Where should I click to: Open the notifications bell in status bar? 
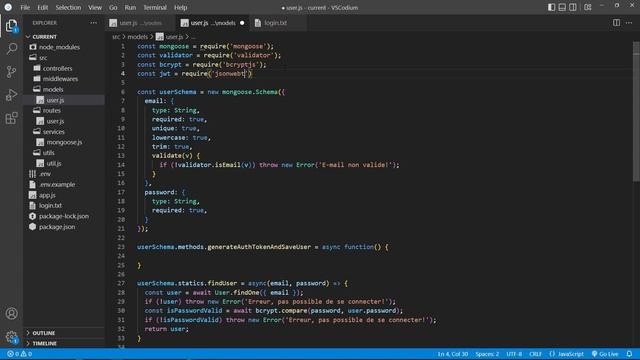pyautogui.click(x=629, y=354)
